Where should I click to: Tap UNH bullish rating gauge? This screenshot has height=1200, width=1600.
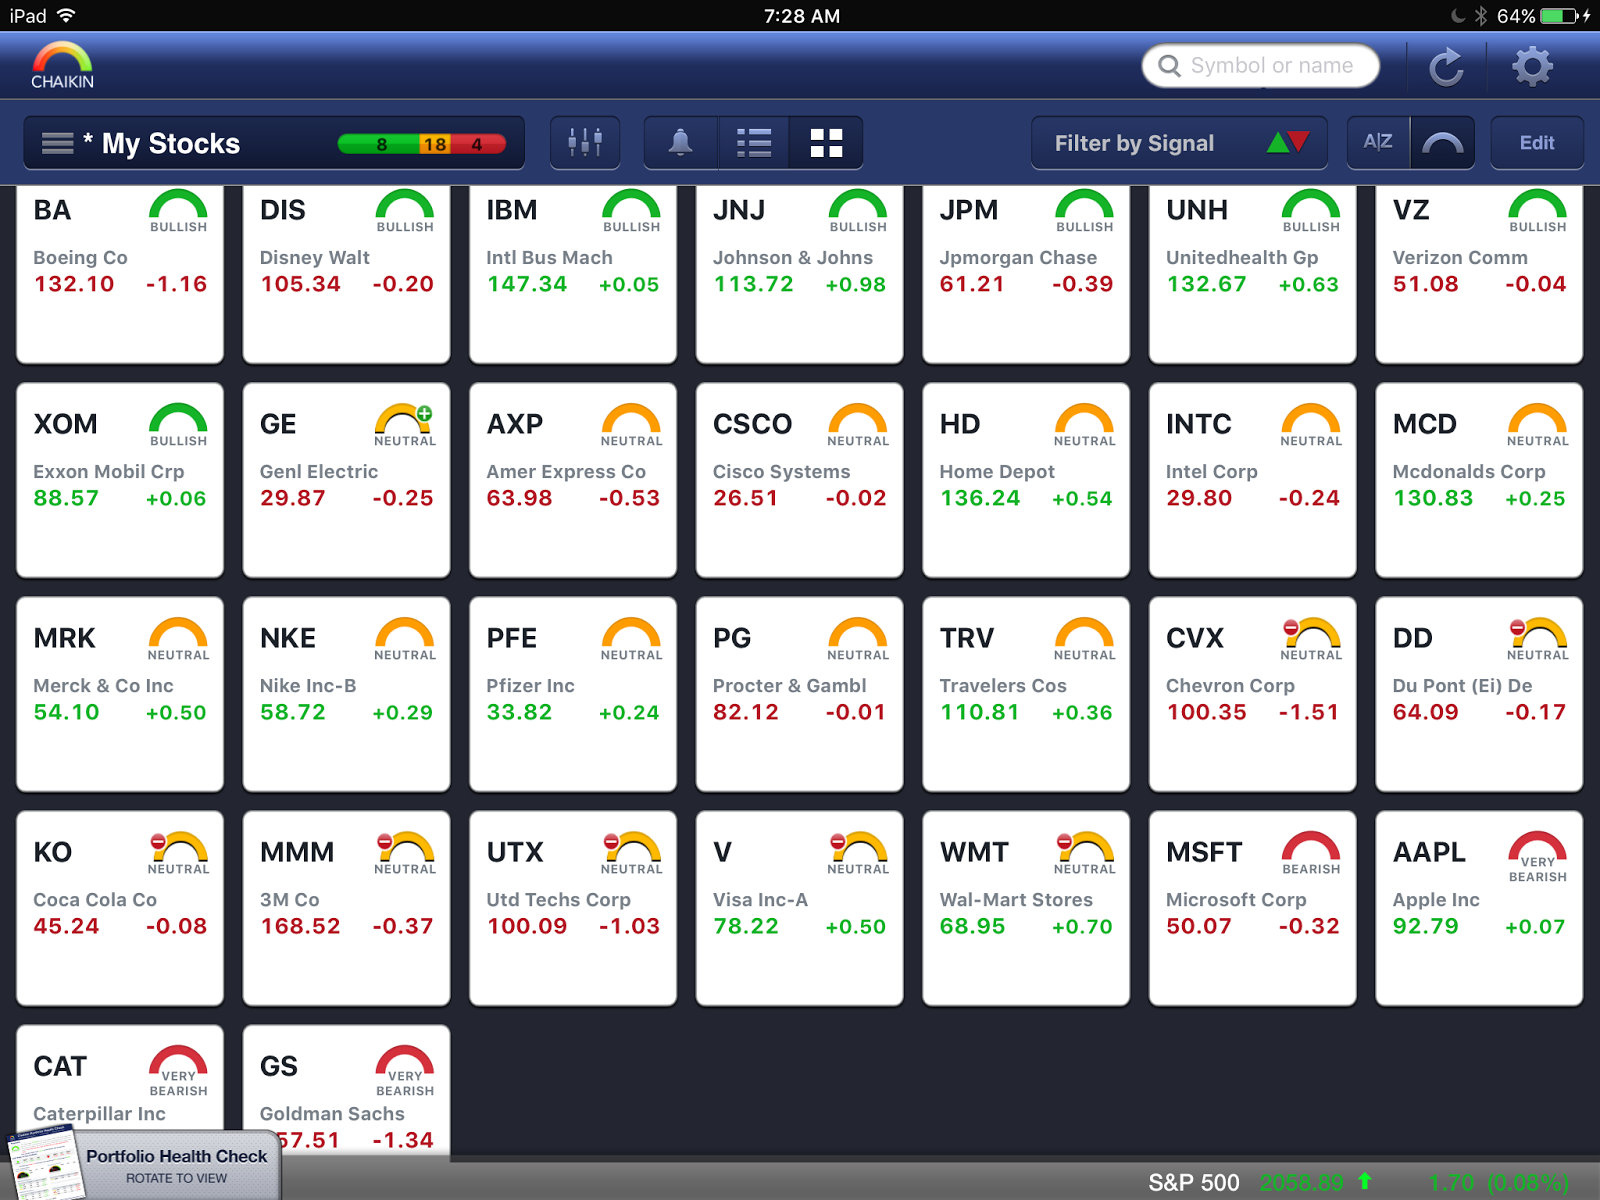click(1311, 211)
